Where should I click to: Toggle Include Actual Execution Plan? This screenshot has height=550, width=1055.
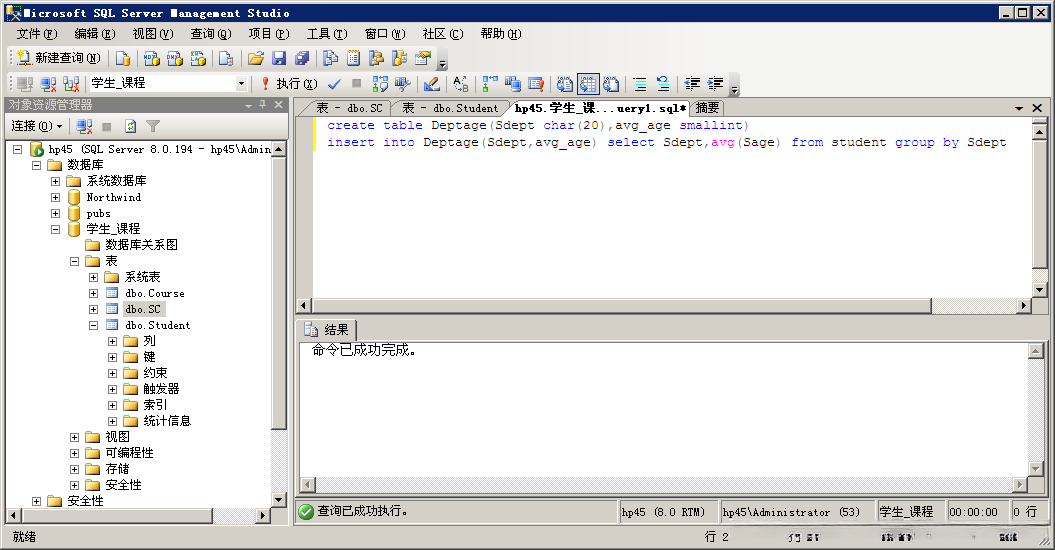[490, 84]
